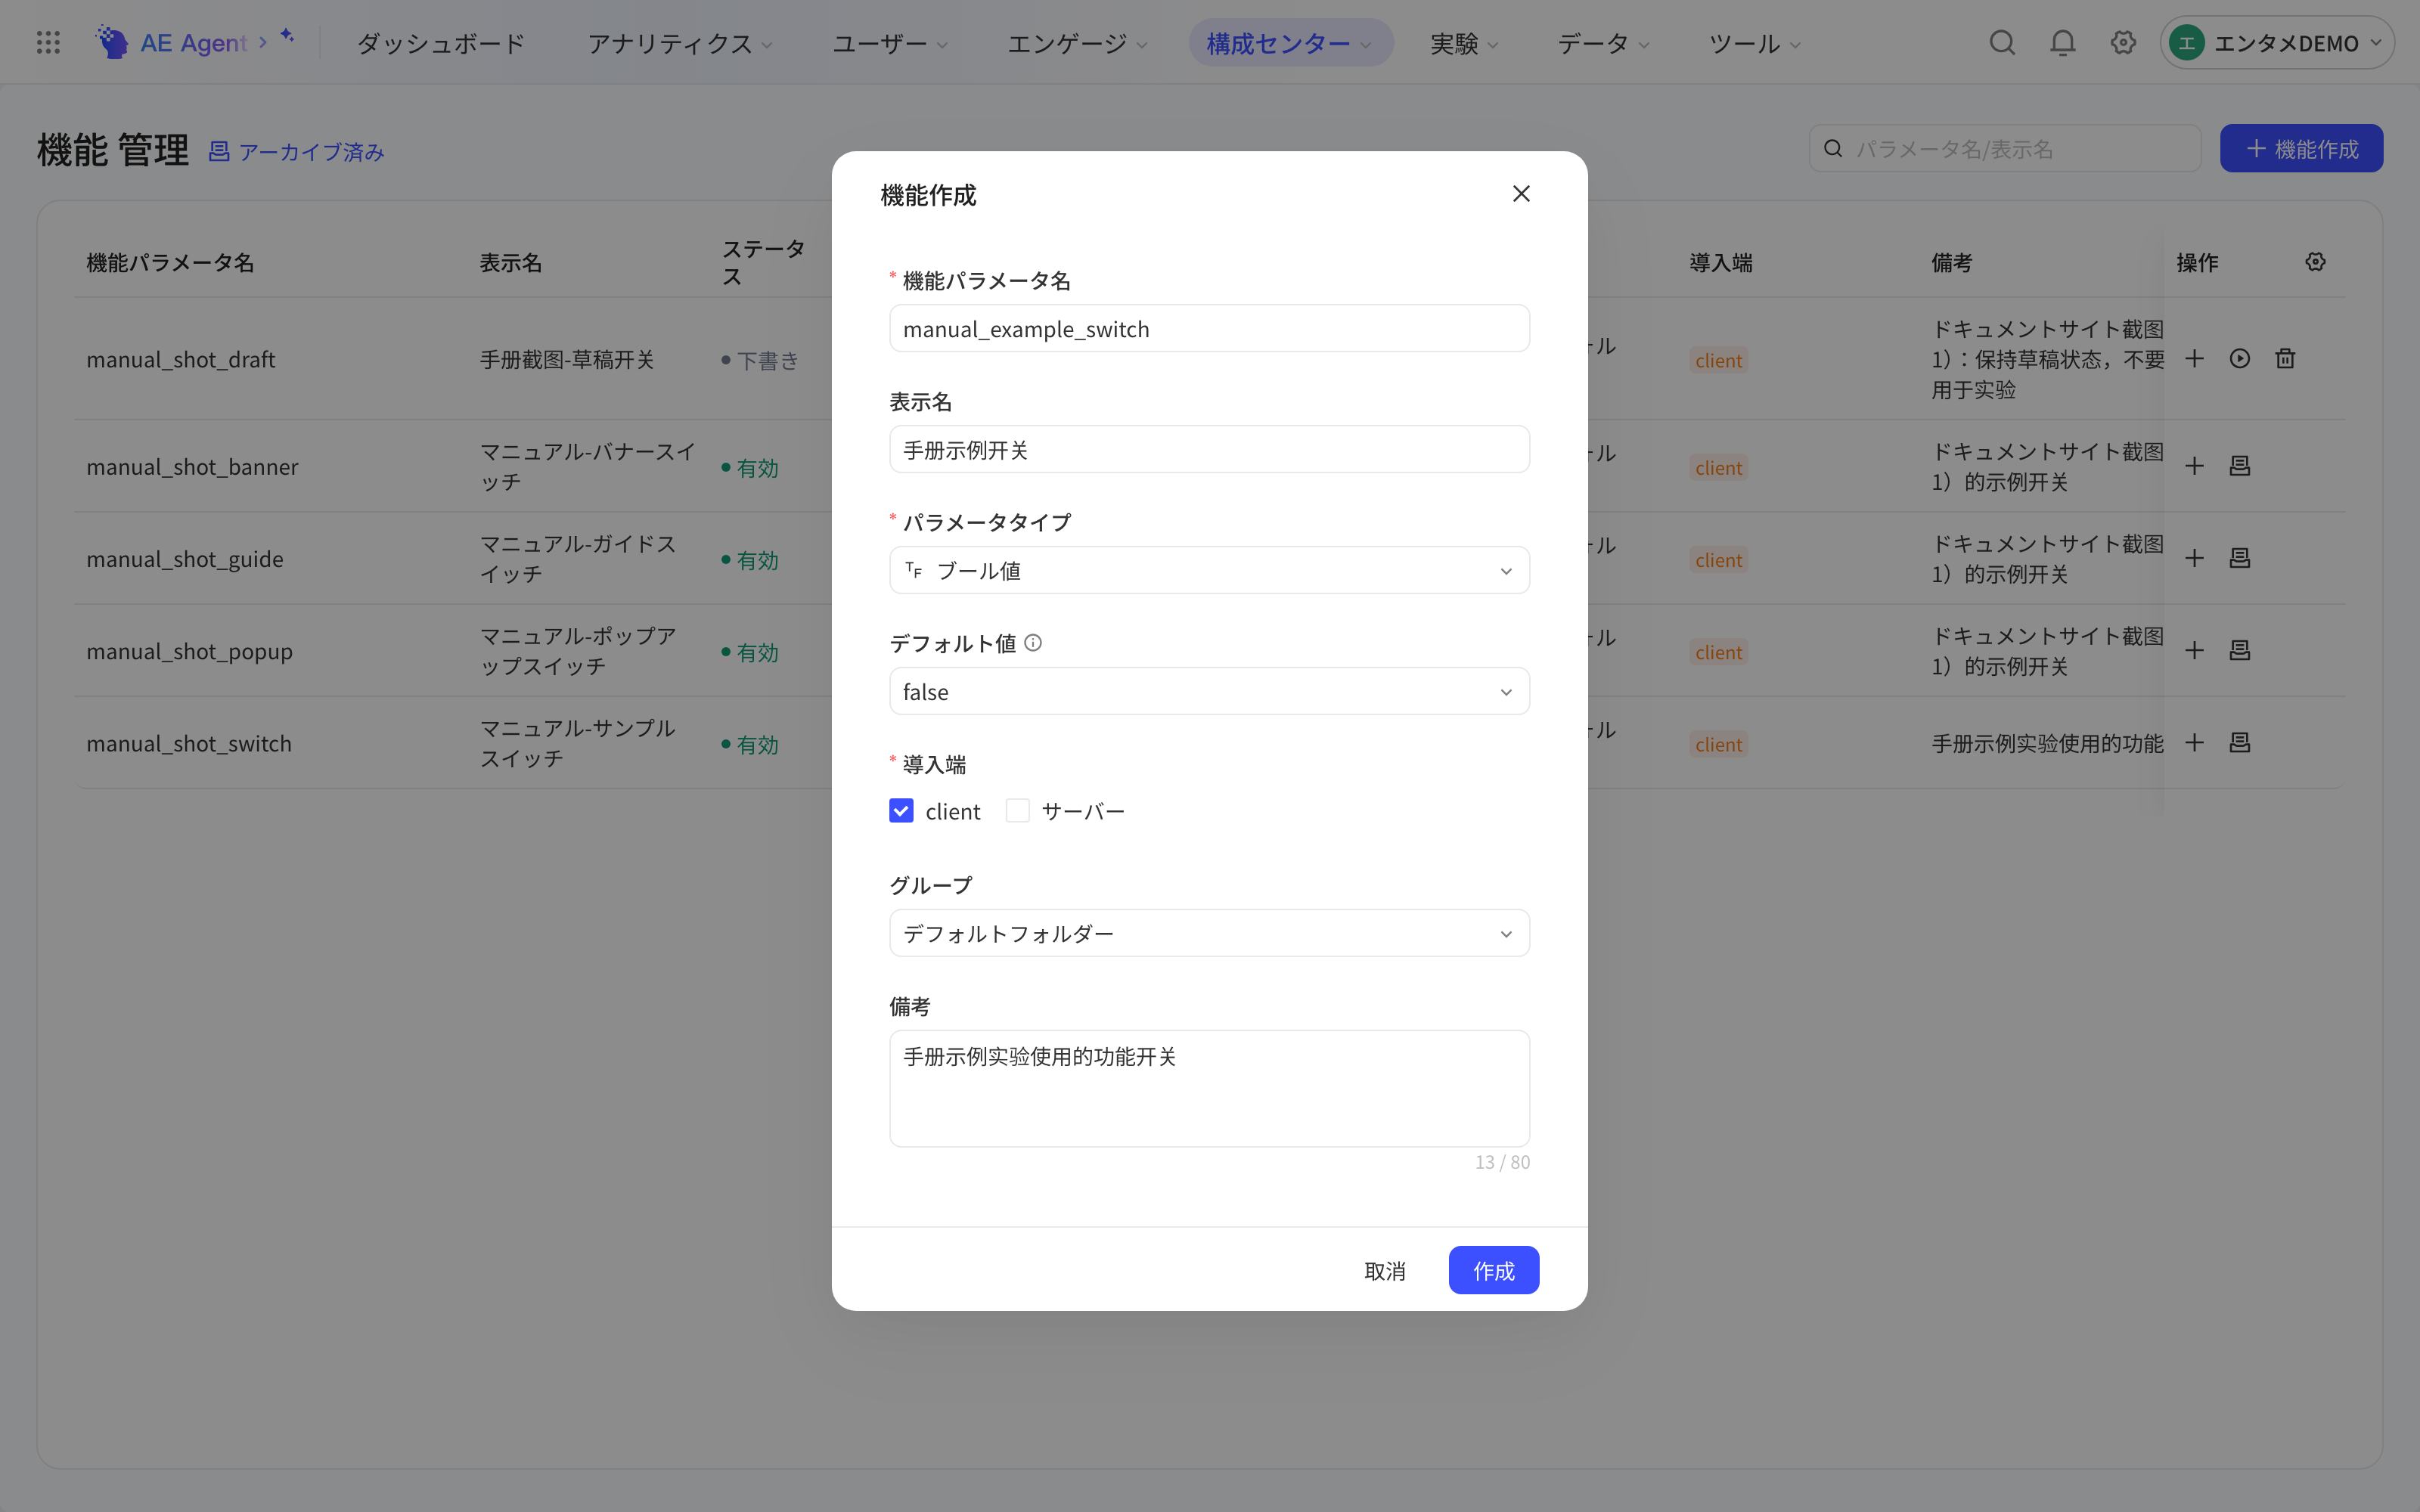
Task: Click the publish play icon for manual_shot_draft
Action: (2240, 358)
